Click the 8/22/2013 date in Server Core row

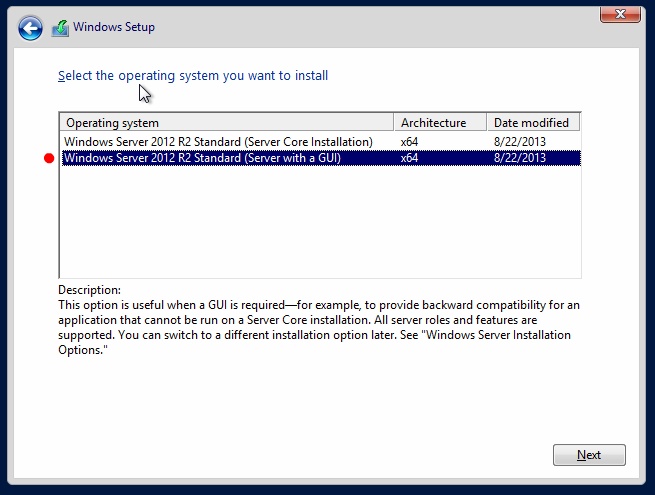520,142
